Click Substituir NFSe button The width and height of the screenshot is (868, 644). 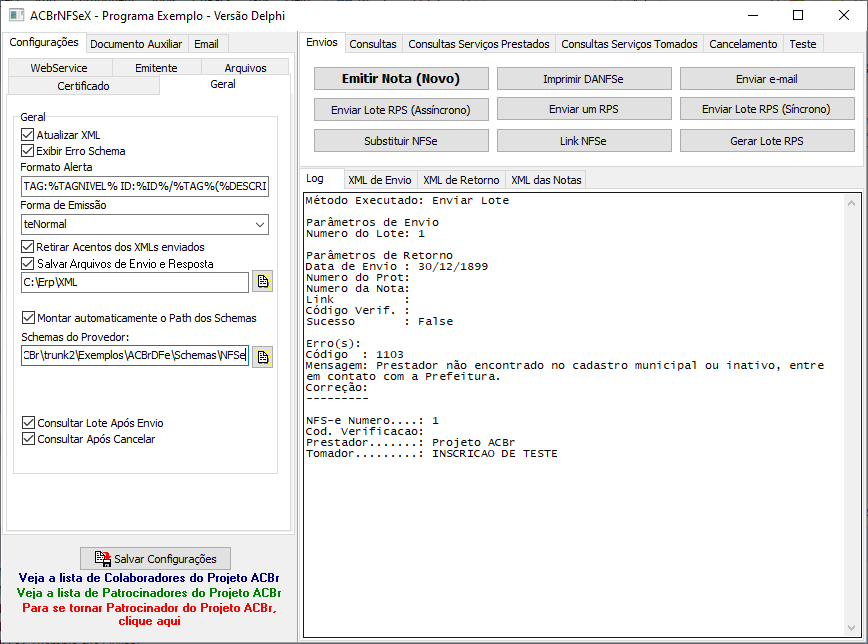tap(401, 141)
